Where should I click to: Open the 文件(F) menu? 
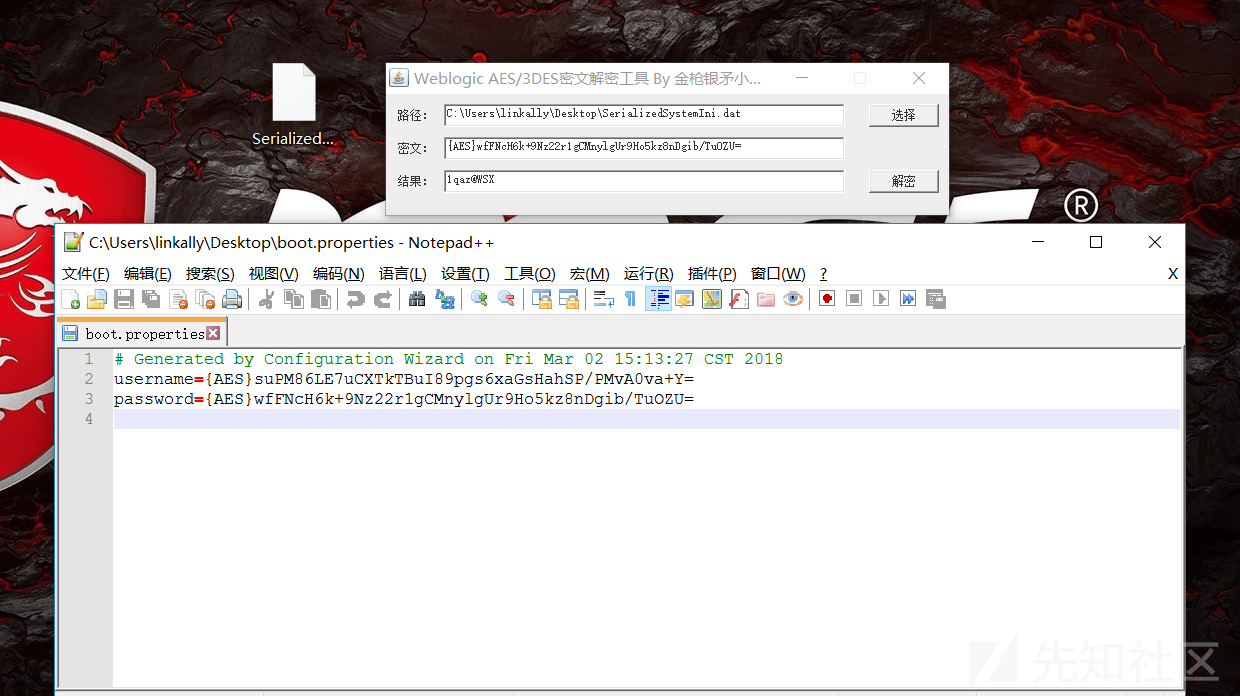[x=86, y=274]
